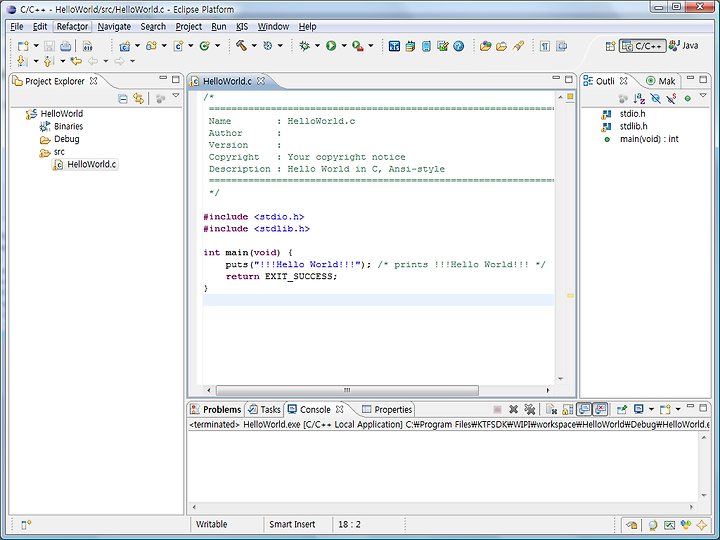
Task: Click the Last Edit Location icon
Action: [76, 61]
